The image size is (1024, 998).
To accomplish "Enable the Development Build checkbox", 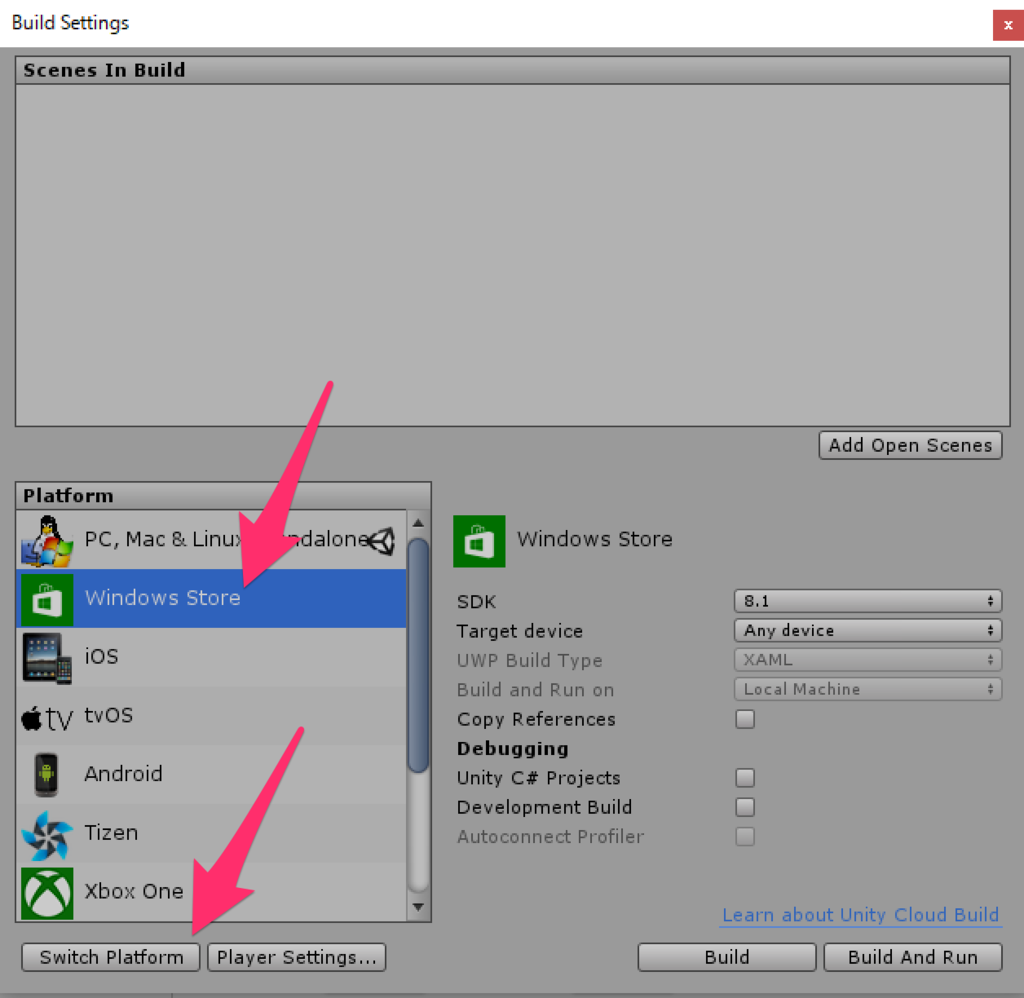I will click(744, 807).
